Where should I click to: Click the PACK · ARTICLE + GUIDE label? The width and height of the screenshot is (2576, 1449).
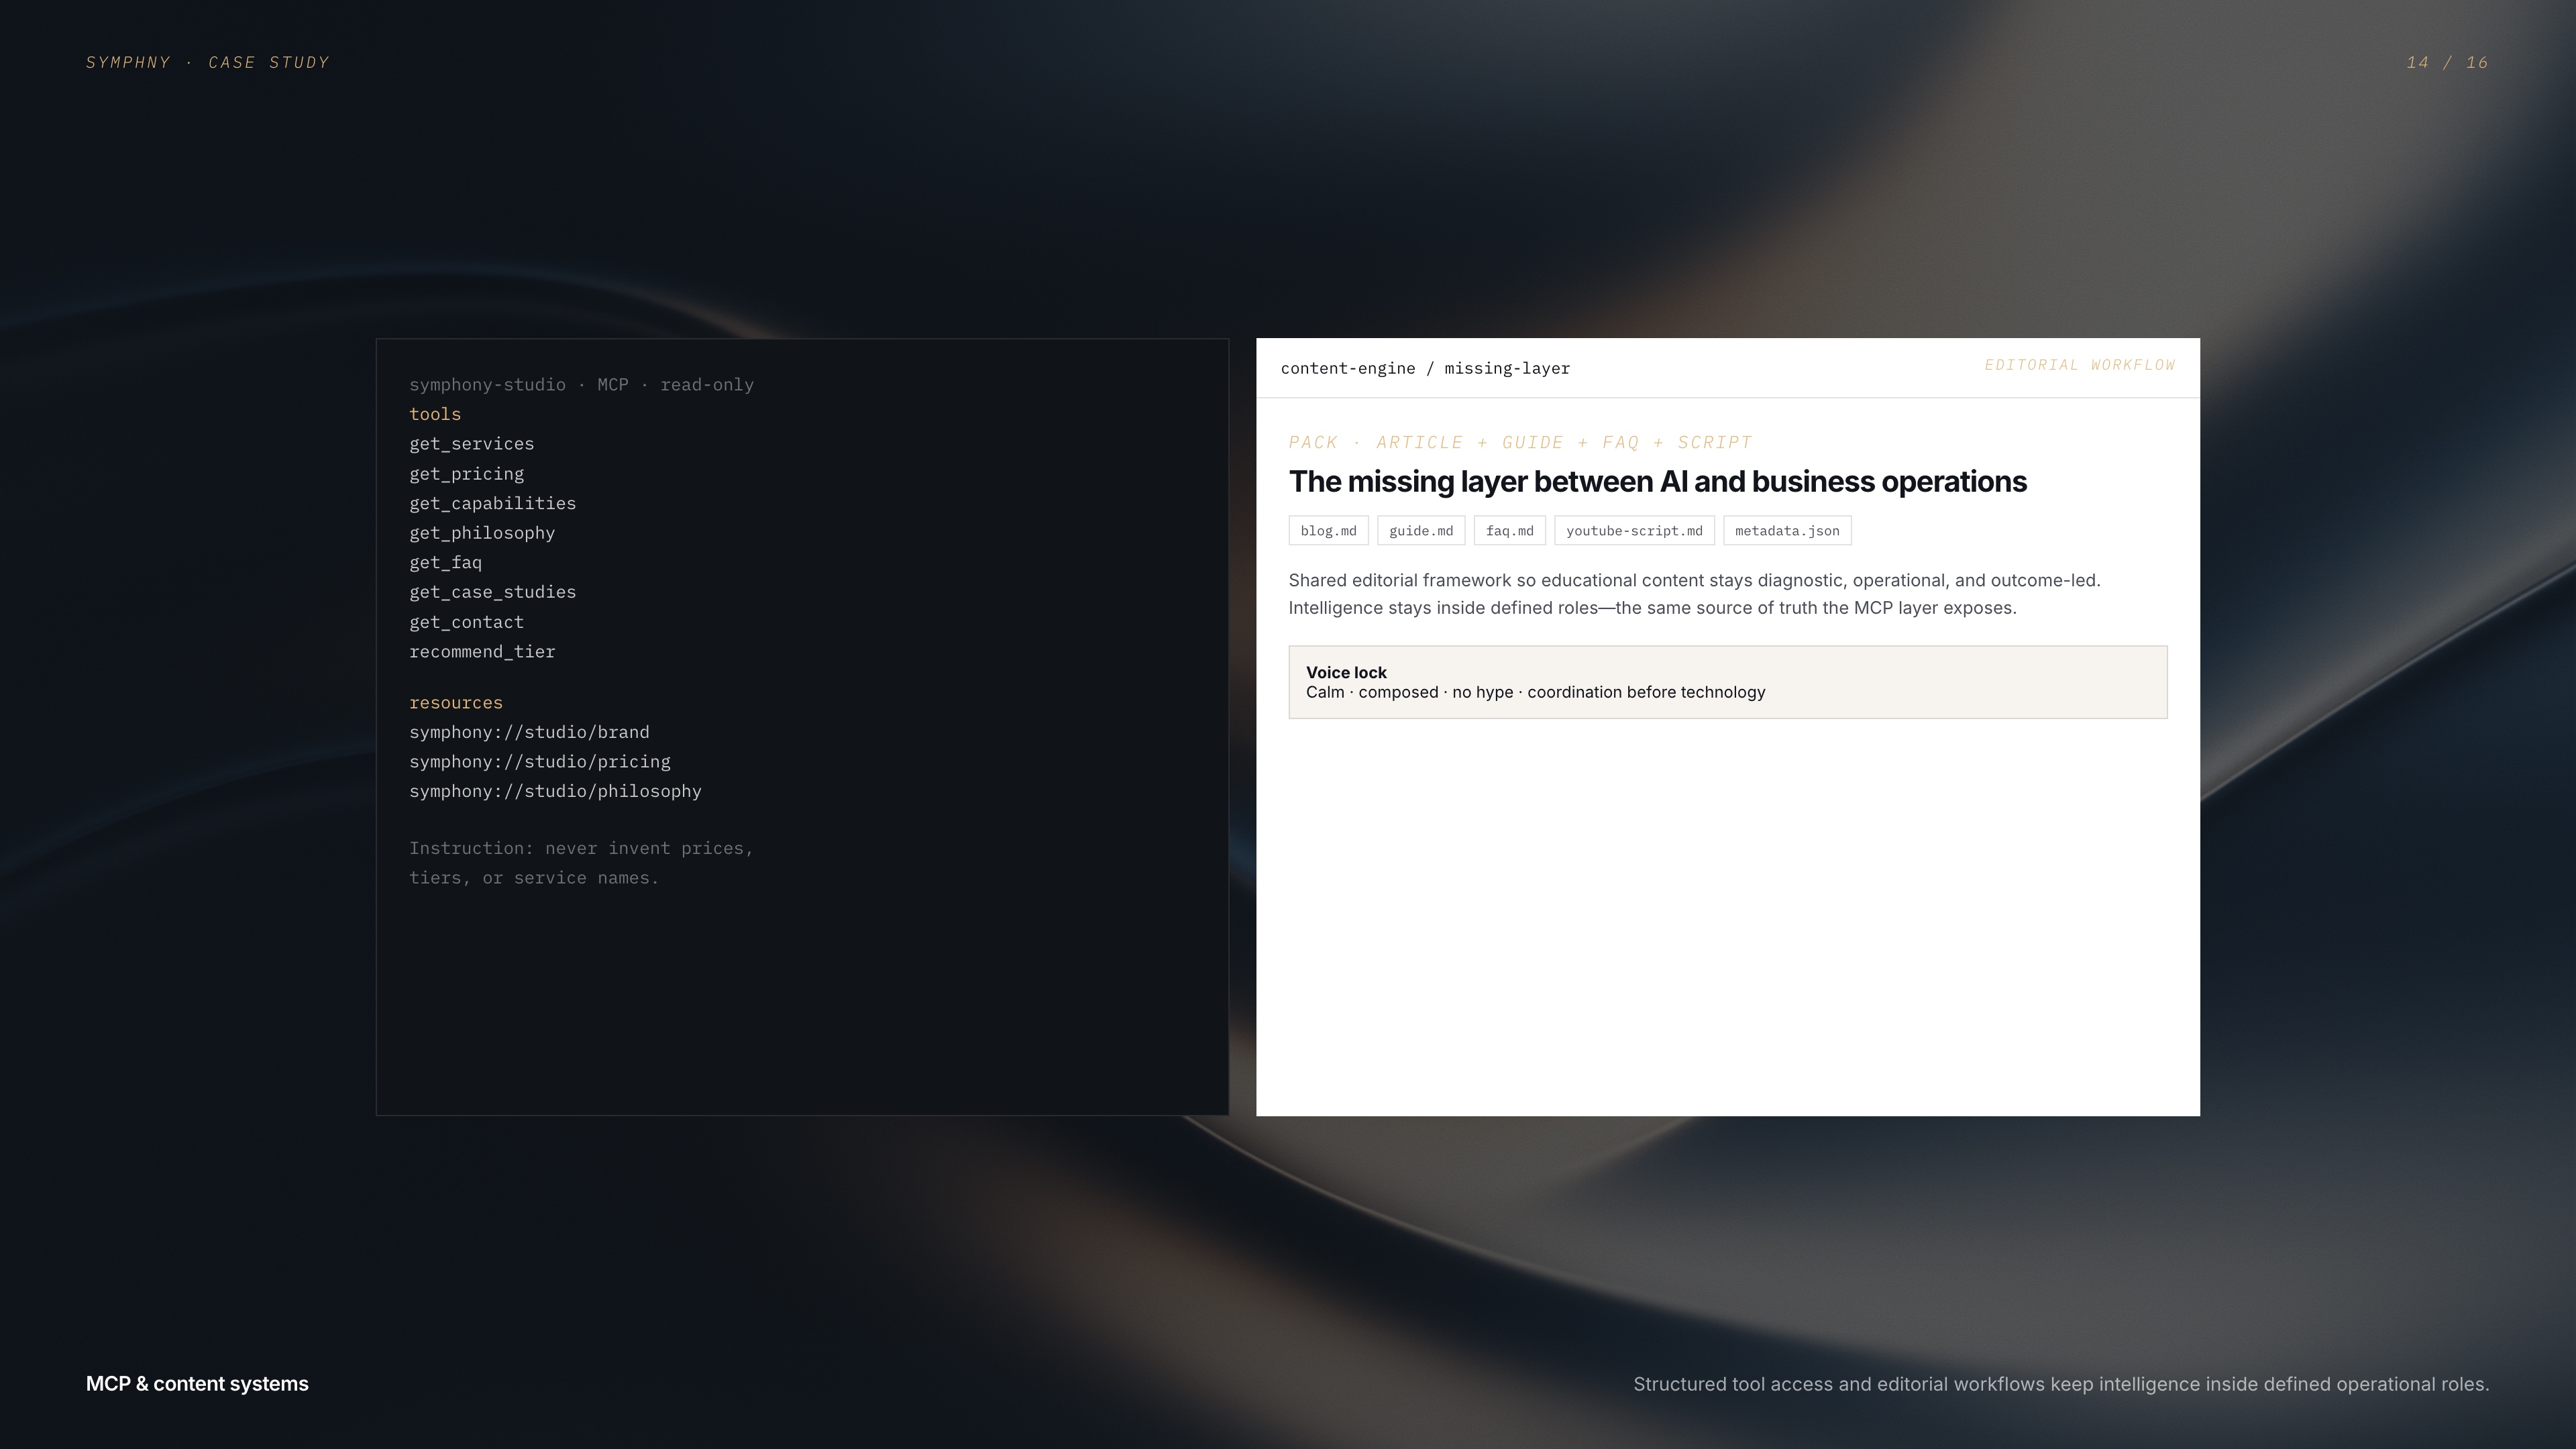pyautogui.click(x=1520, y=442)
